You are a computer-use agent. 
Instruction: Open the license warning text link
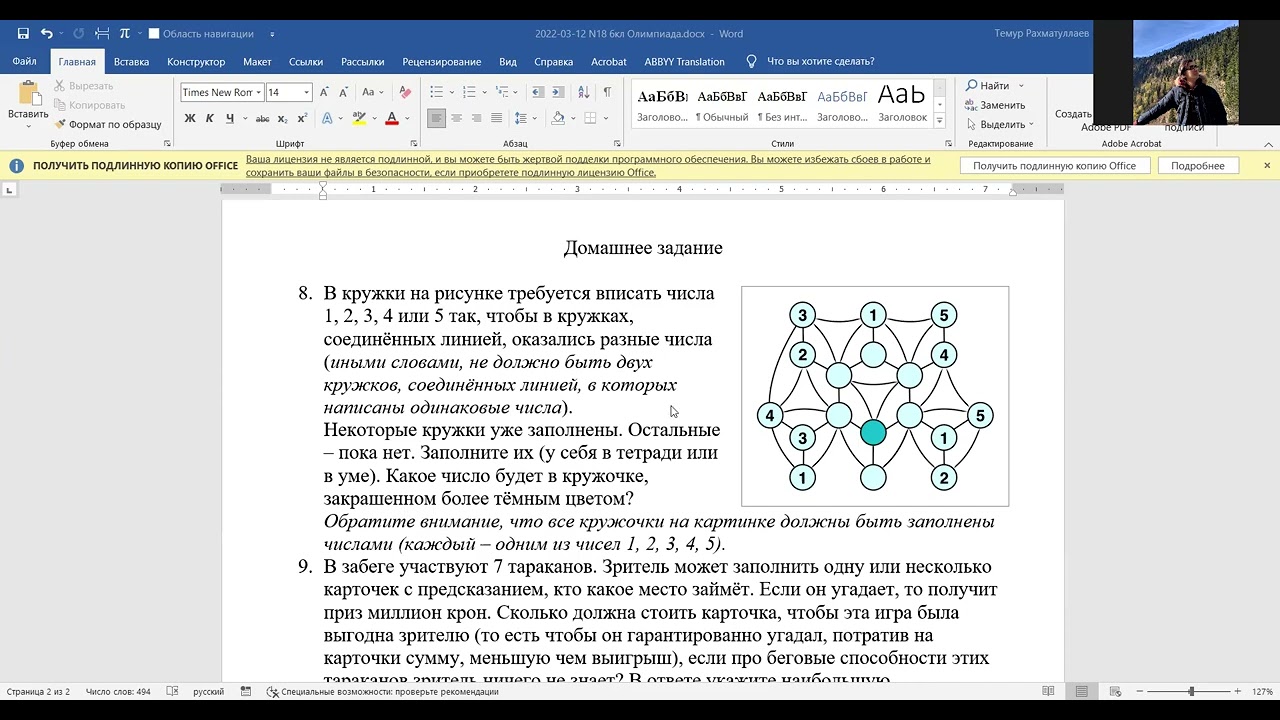588,166
